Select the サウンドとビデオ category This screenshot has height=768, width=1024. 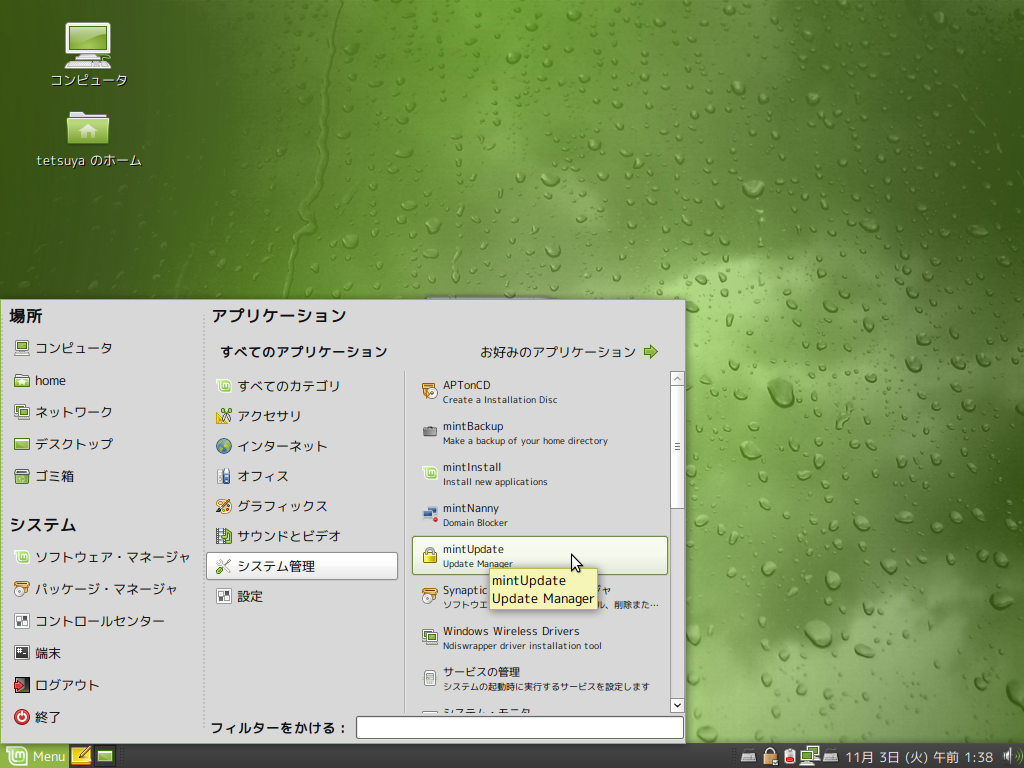(302, 536)
